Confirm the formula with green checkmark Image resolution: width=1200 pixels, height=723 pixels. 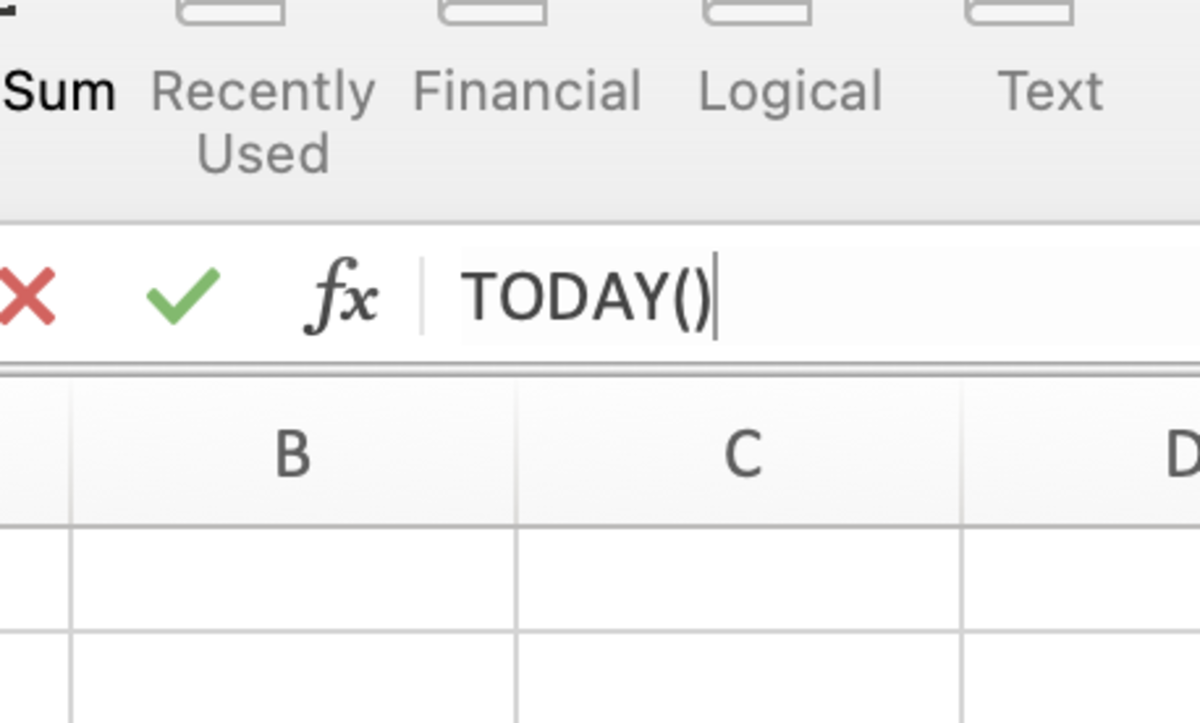183,296
